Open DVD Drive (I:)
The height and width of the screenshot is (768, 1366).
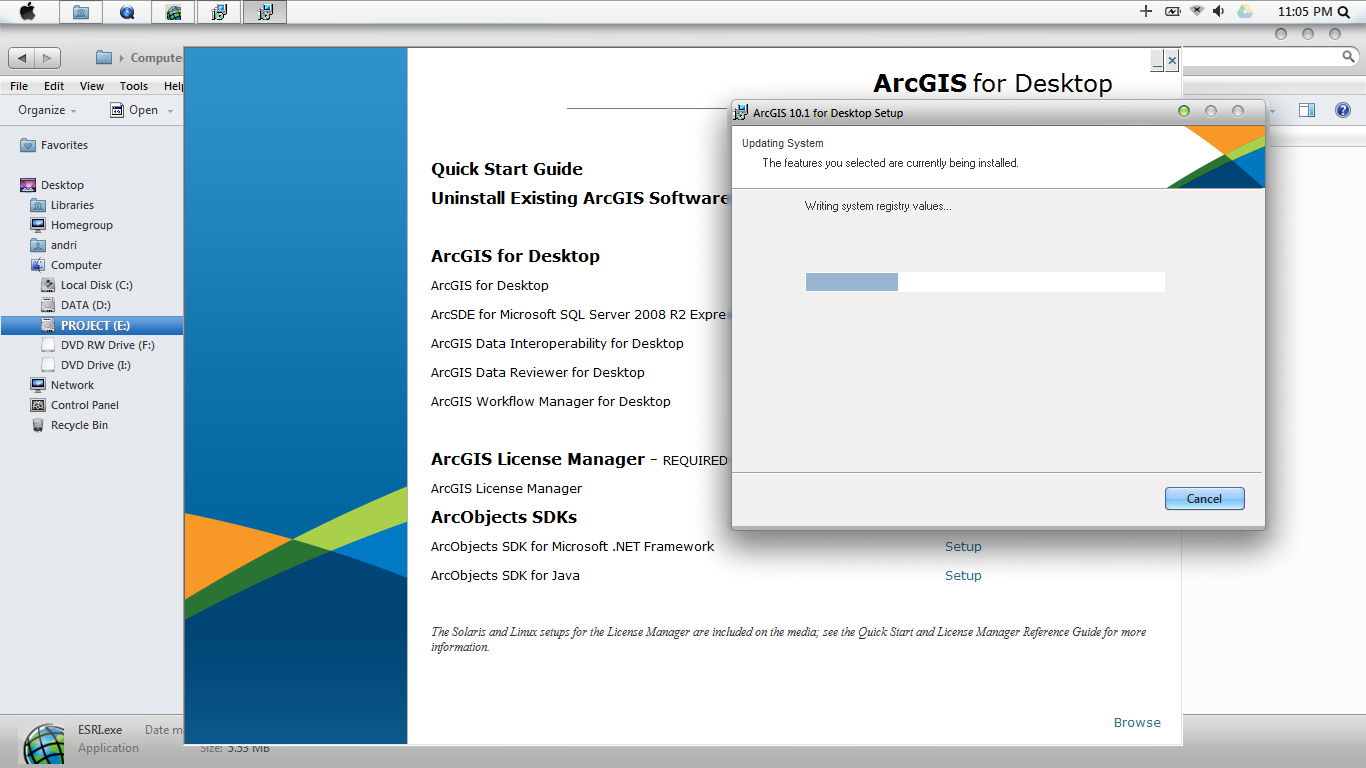coord(95,365)
